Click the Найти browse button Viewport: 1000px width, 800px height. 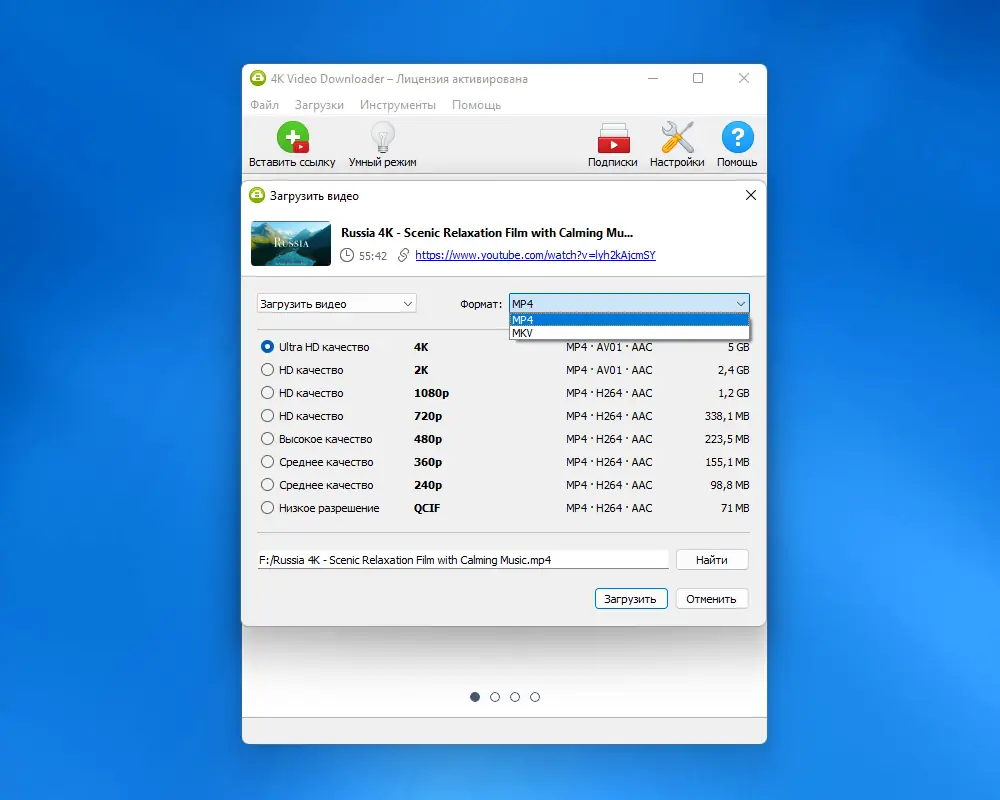(x=712, y=559)
